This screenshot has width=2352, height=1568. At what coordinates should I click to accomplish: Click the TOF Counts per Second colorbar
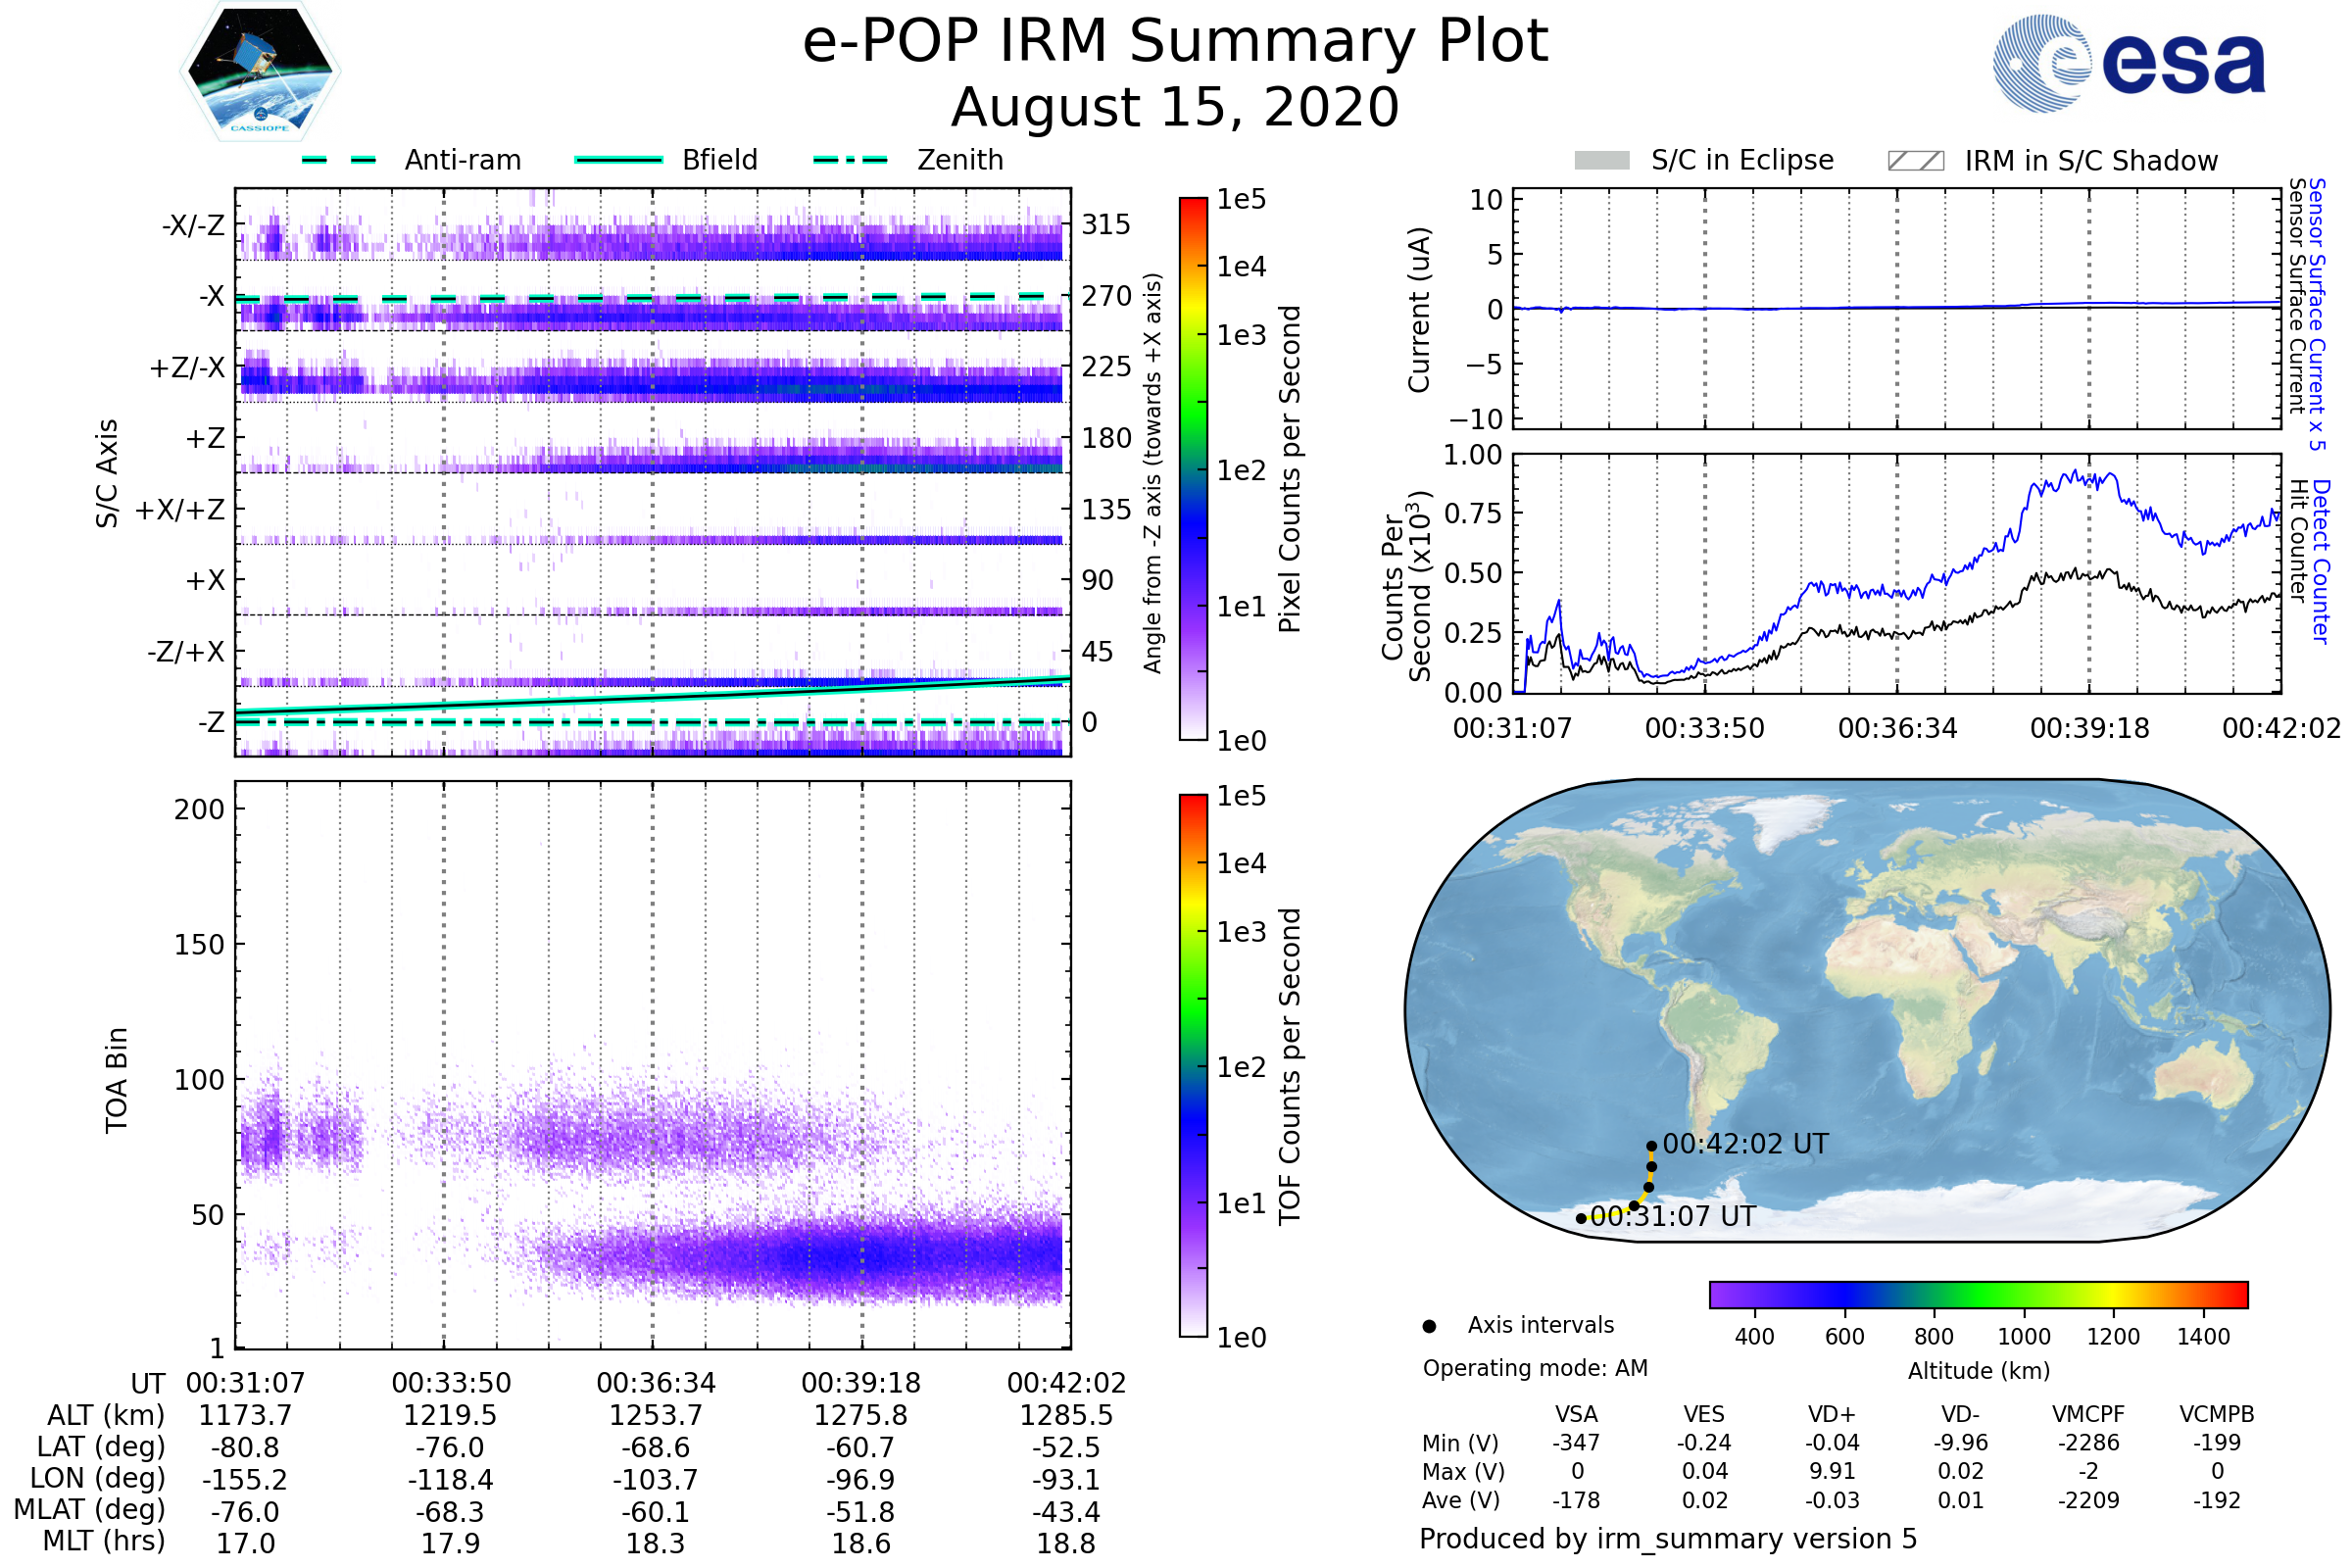pyautogui.click(x=1194, y=1066)
